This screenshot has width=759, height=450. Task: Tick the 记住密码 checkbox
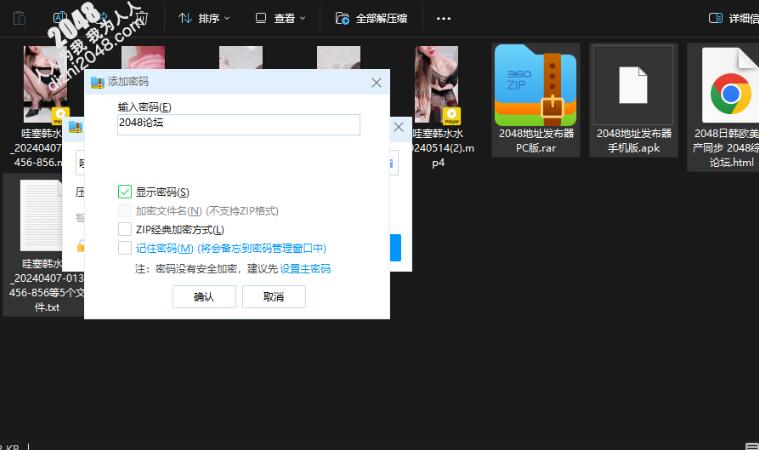pos(125,248)
